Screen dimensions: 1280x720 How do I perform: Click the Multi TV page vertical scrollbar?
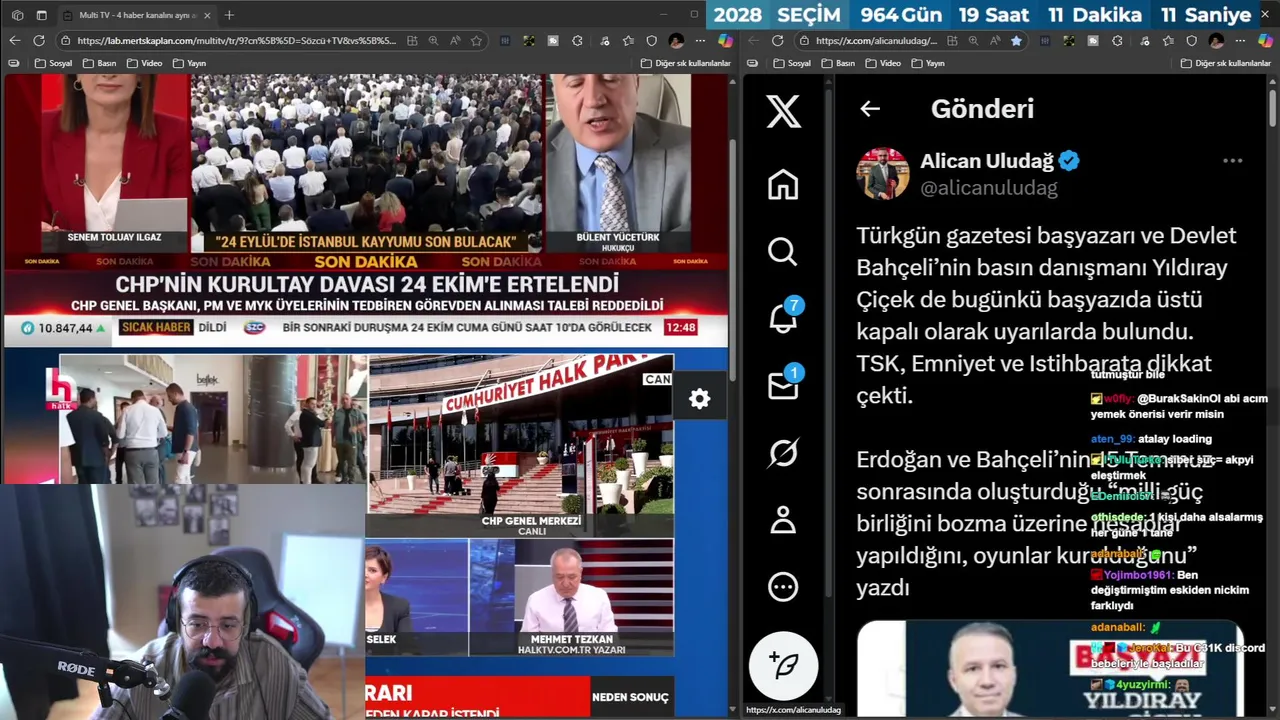pyautogui.click(x=734, y=260)
